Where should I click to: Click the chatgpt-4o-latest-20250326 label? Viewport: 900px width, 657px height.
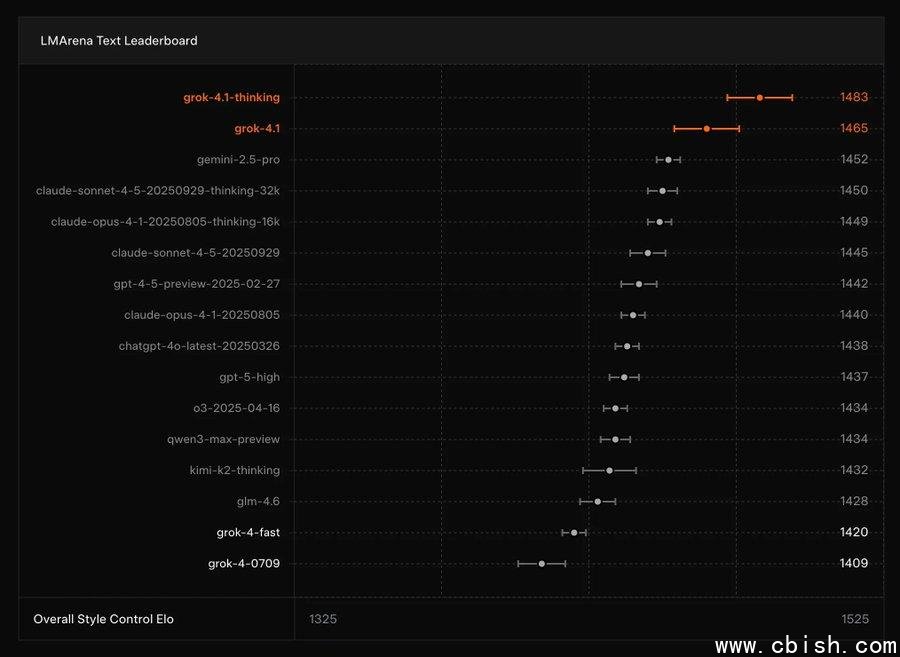point(199,346)
